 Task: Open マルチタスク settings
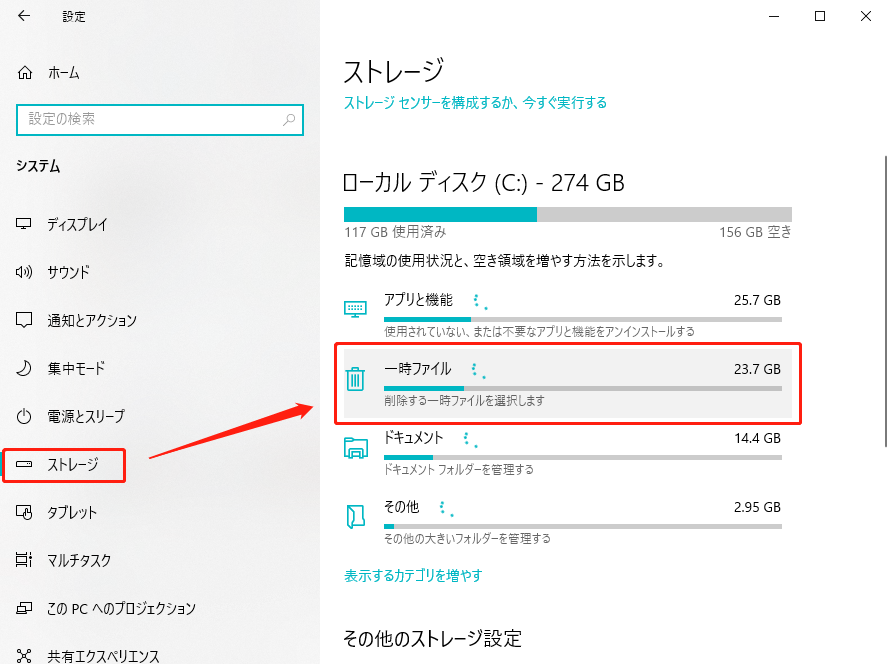click(160, 560)
